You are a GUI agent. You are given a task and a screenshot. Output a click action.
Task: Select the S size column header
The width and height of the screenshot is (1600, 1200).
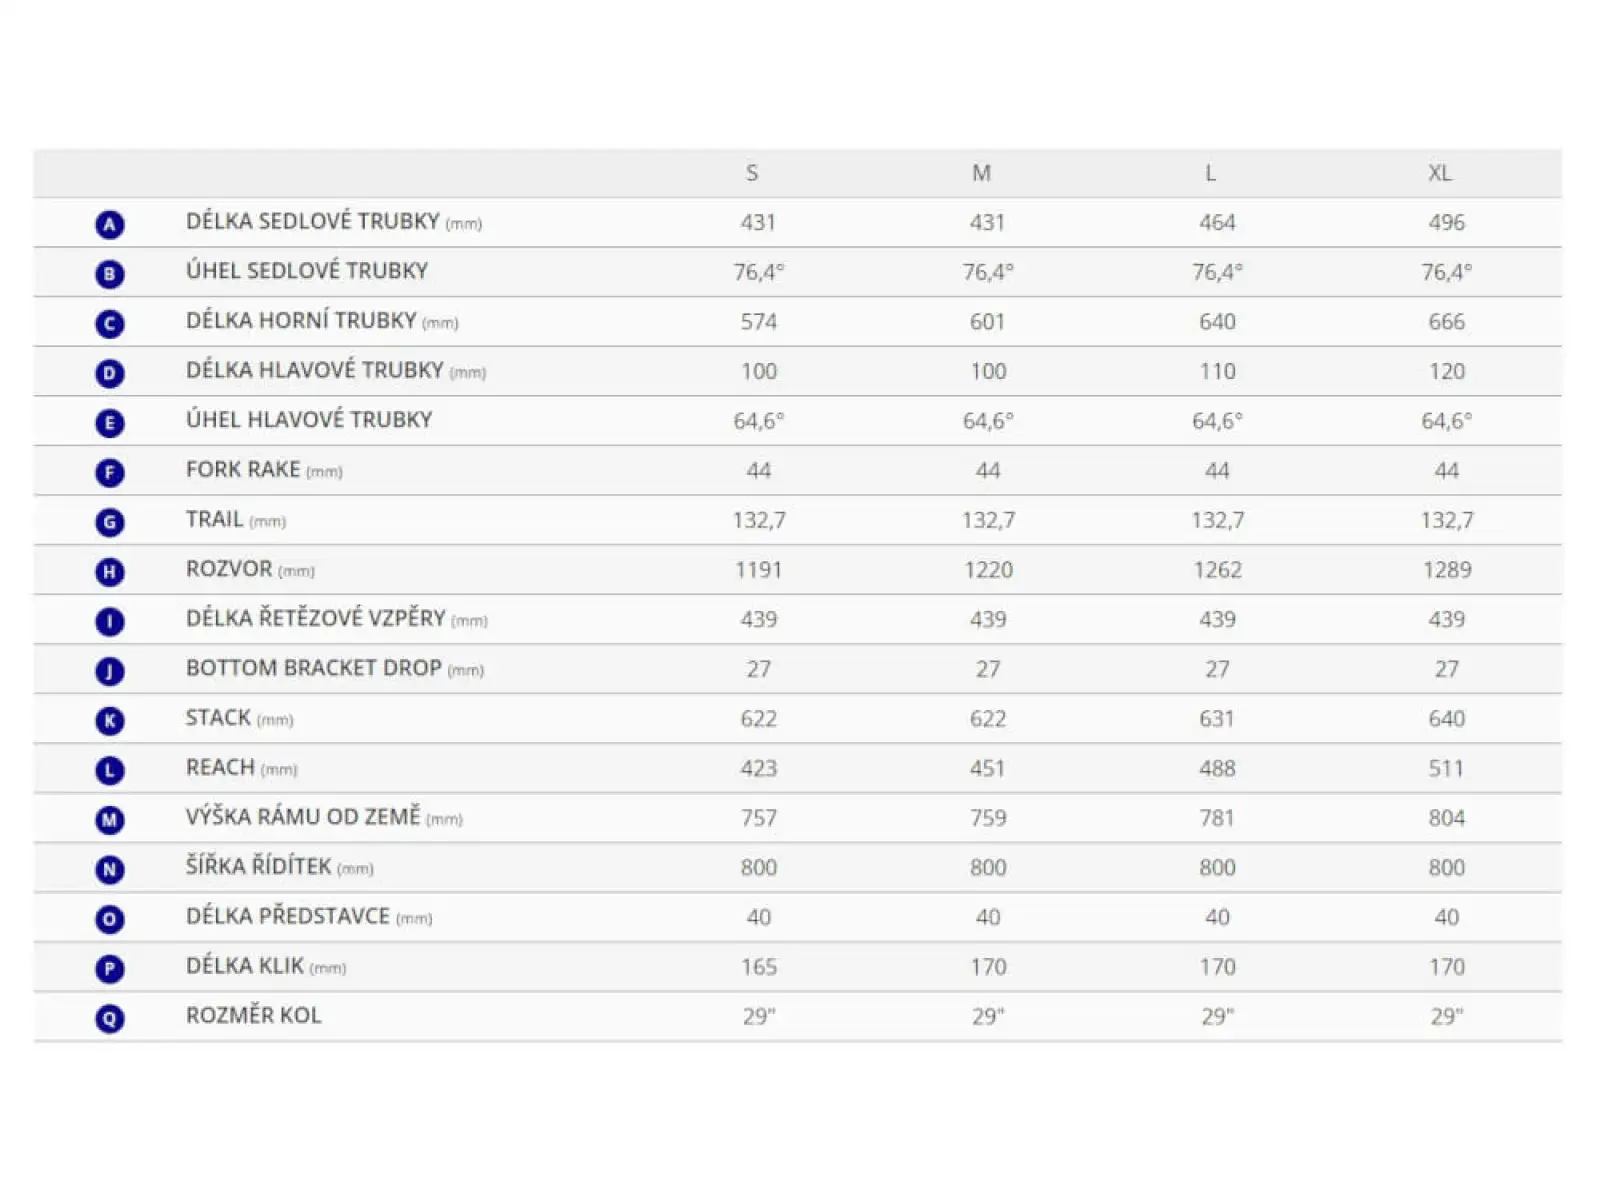752,173
